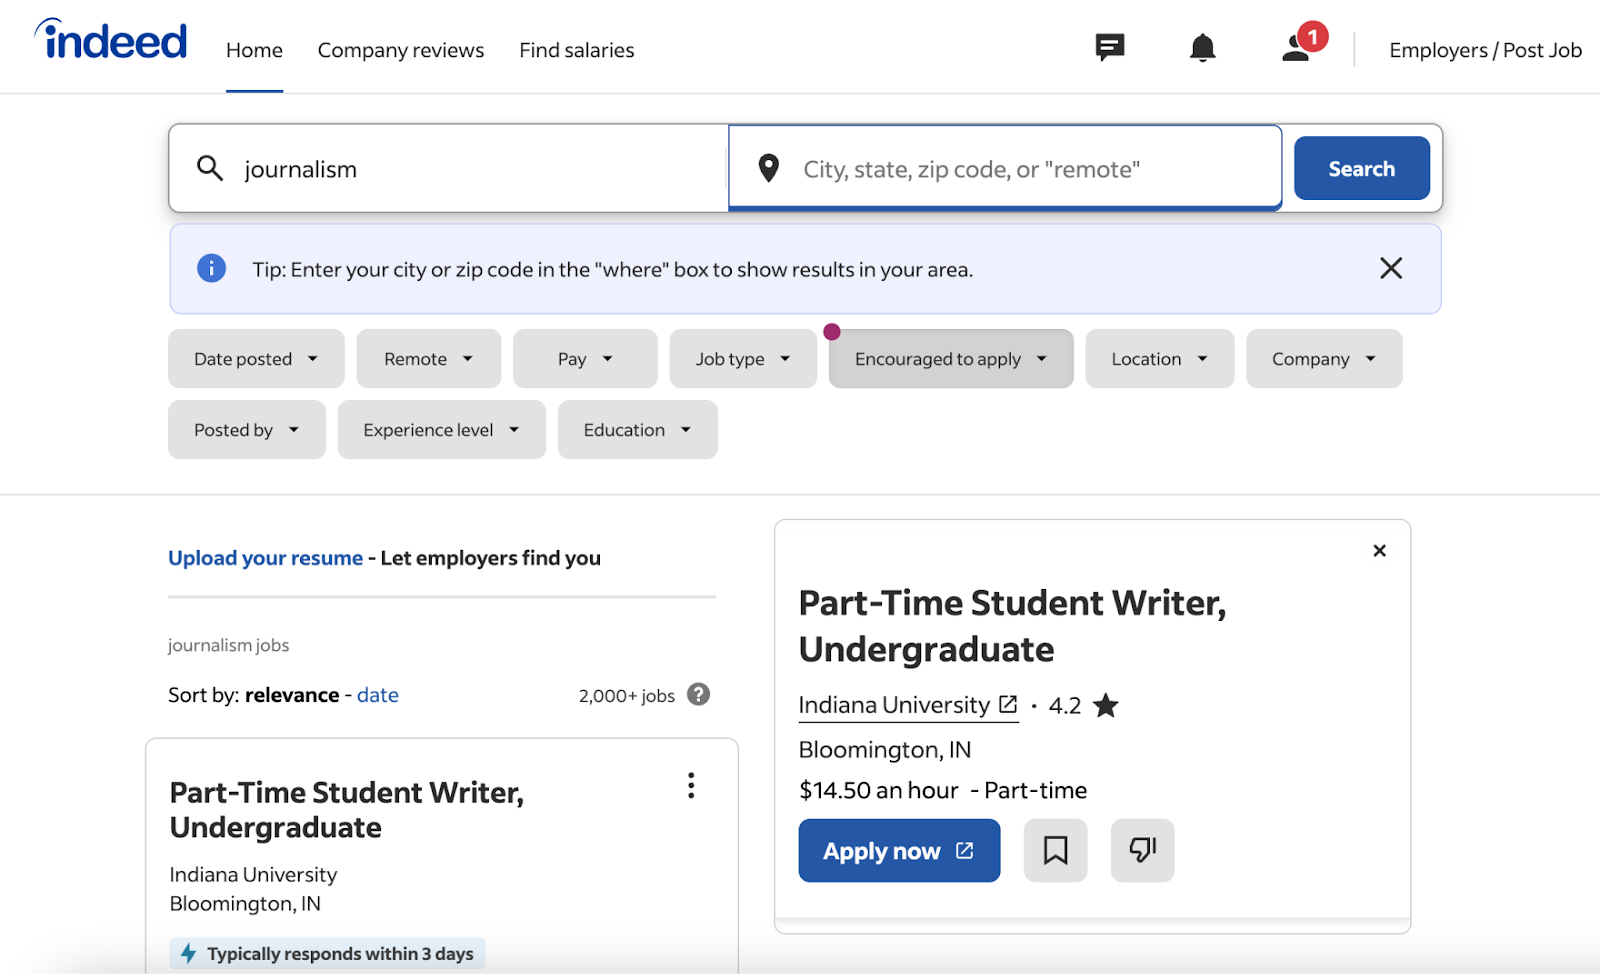Sort results by relevance
Image resolution: width=1600 pixels, height=974 pixels.
[x=292, y=695]
